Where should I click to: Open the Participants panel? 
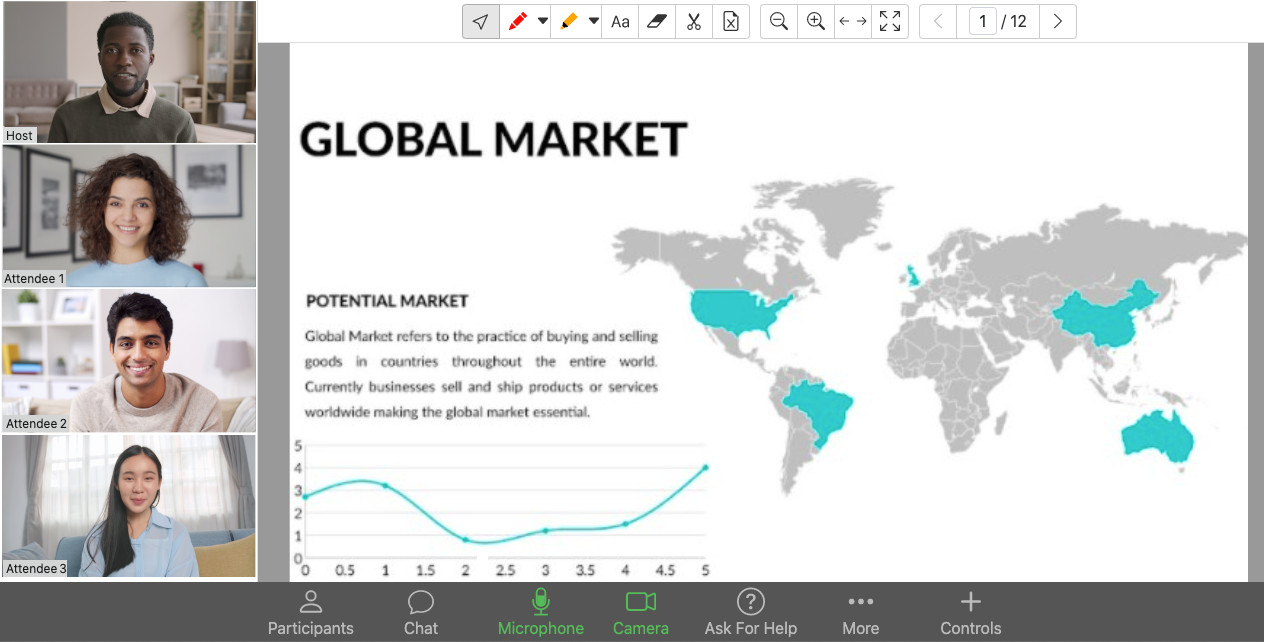[x=311, y=613]
